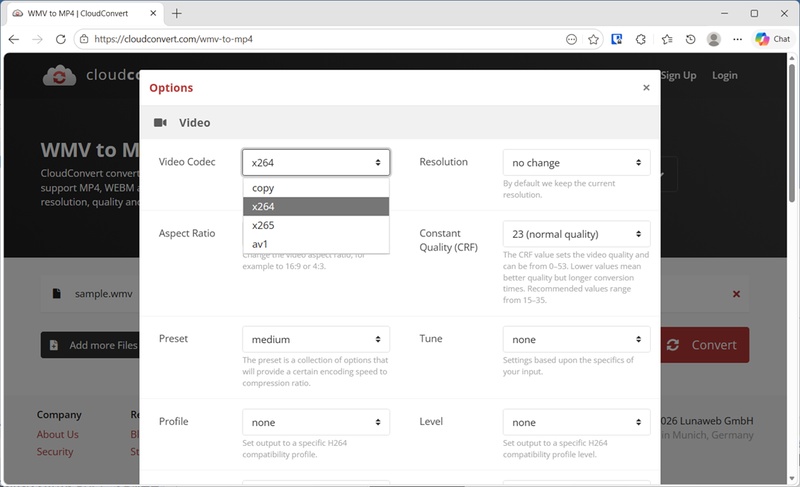
Task: Open the Copilot Chat button
Action: click(x=773, y=39)
